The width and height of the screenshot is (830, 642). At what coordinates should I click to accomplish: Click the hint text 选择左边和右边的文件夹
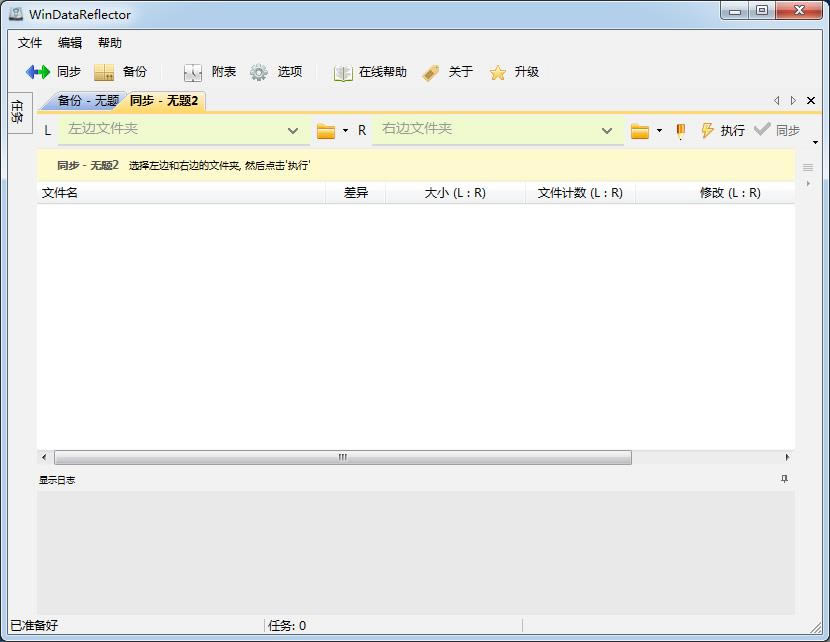click(219, 166)
